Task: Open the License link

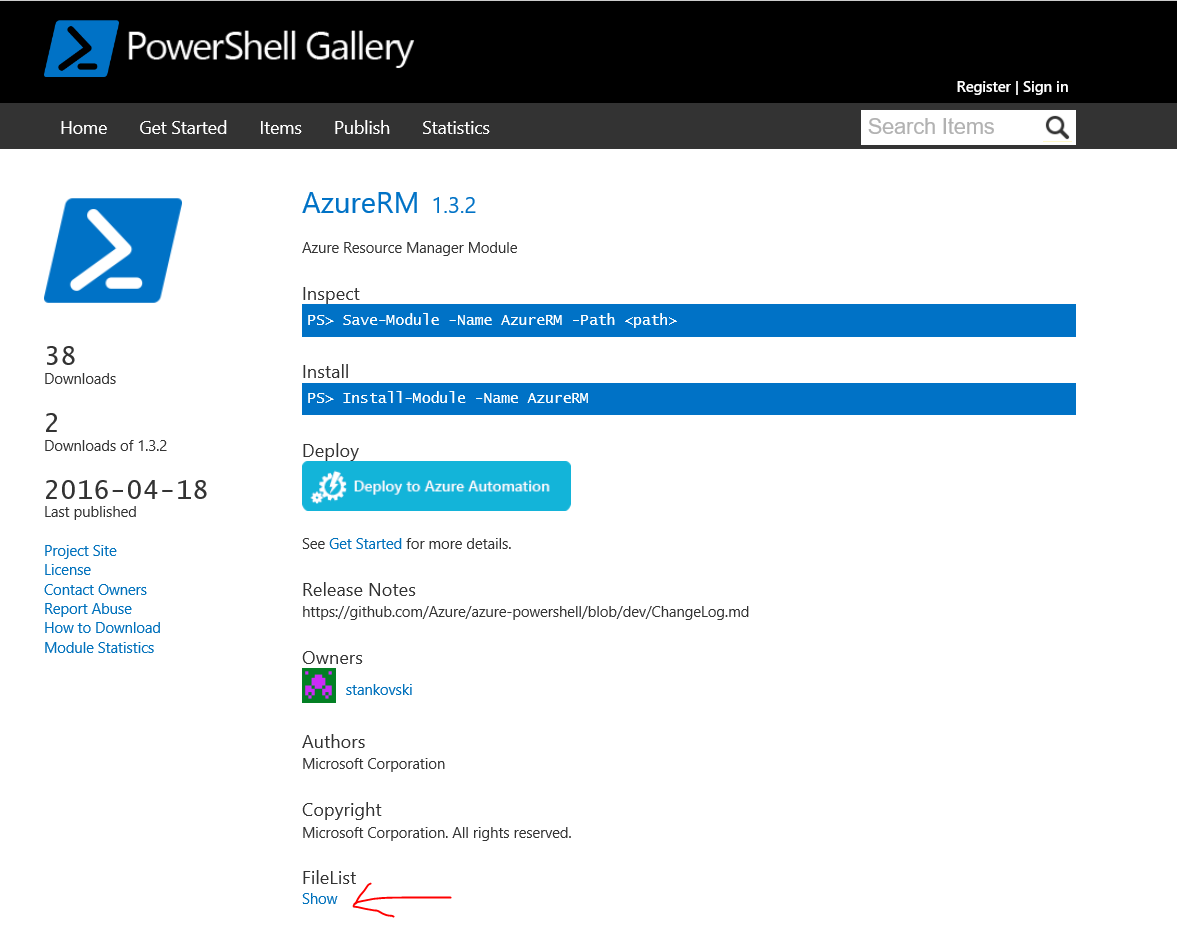Action: [x=67, y=570]
